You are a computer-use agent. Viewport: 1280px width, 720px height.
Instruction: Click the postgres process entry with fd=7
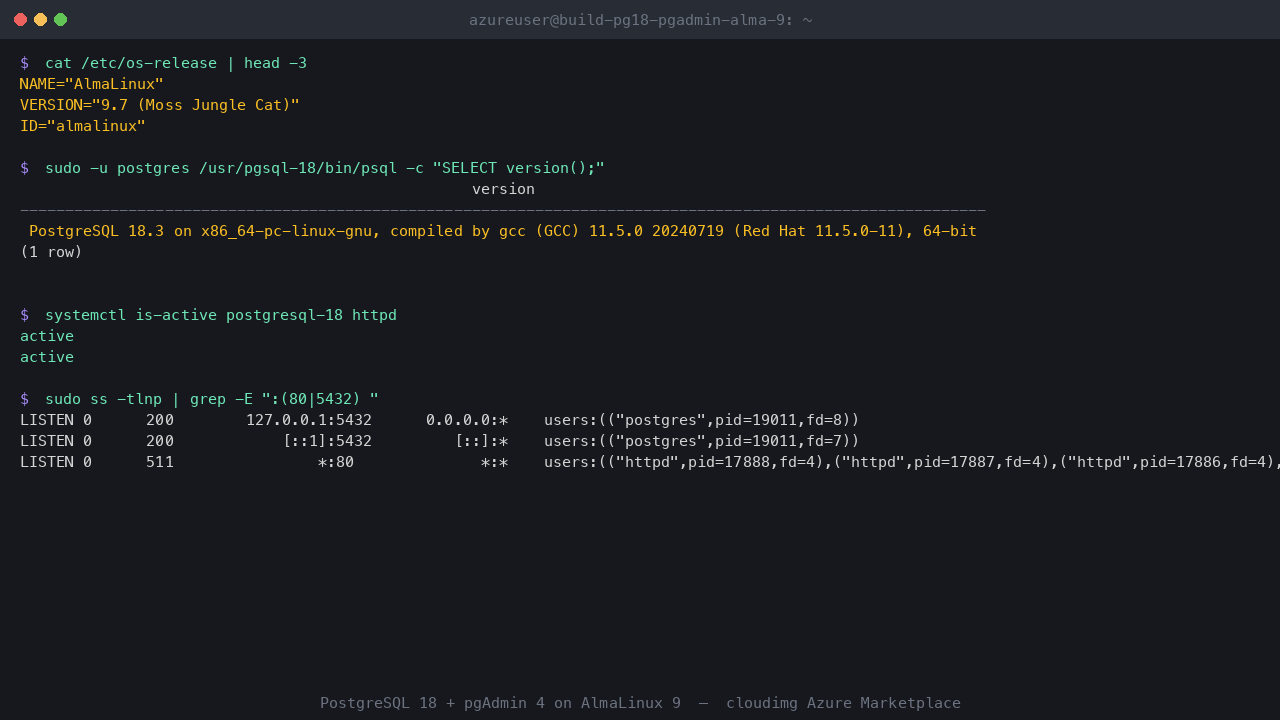click(x=702, y=441)
